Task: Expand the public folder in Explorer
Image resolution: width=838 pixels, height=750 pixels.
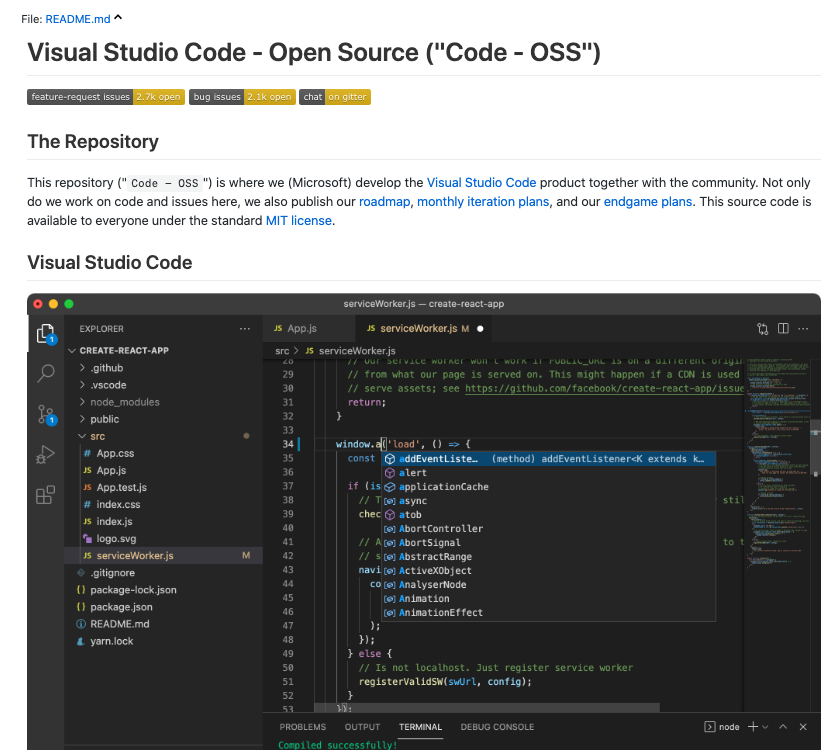Action: click(104, 419)
